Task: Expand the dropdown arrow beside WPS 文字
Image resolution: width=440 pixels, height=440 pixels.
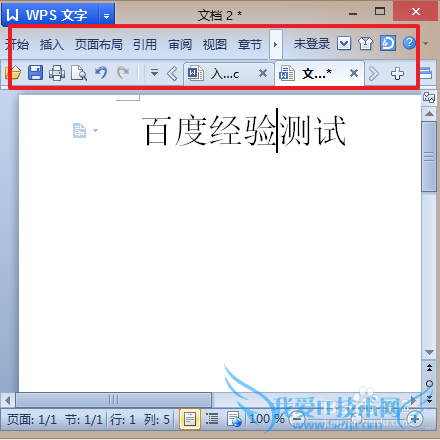Action: click(x=107, y=15)
